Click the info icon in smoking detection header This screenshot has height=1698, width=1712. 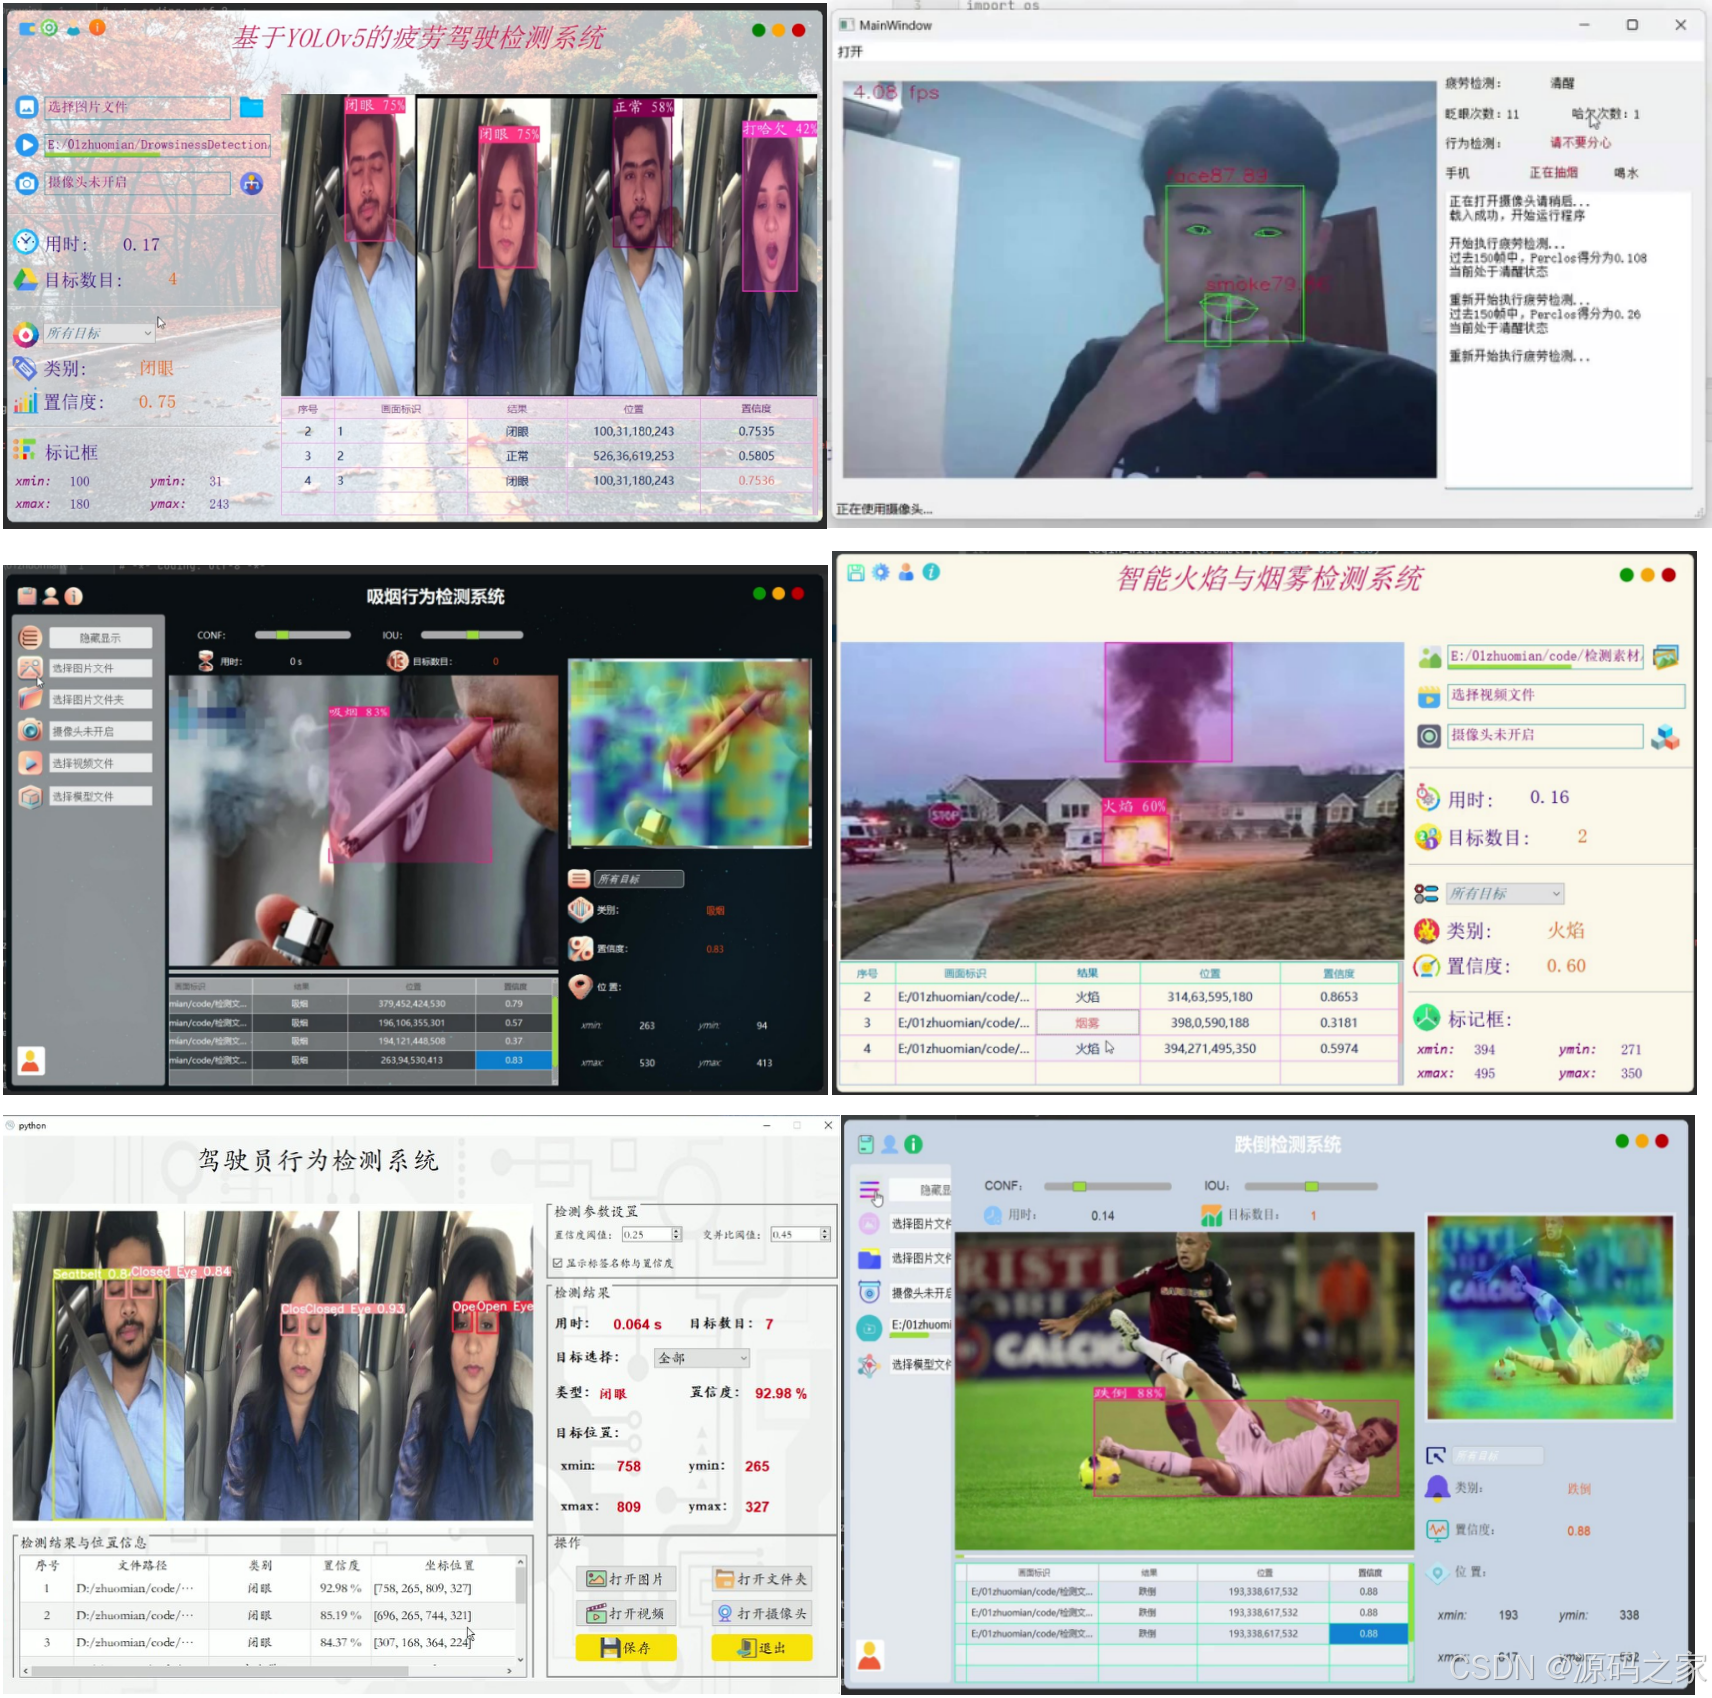(74, 596)
